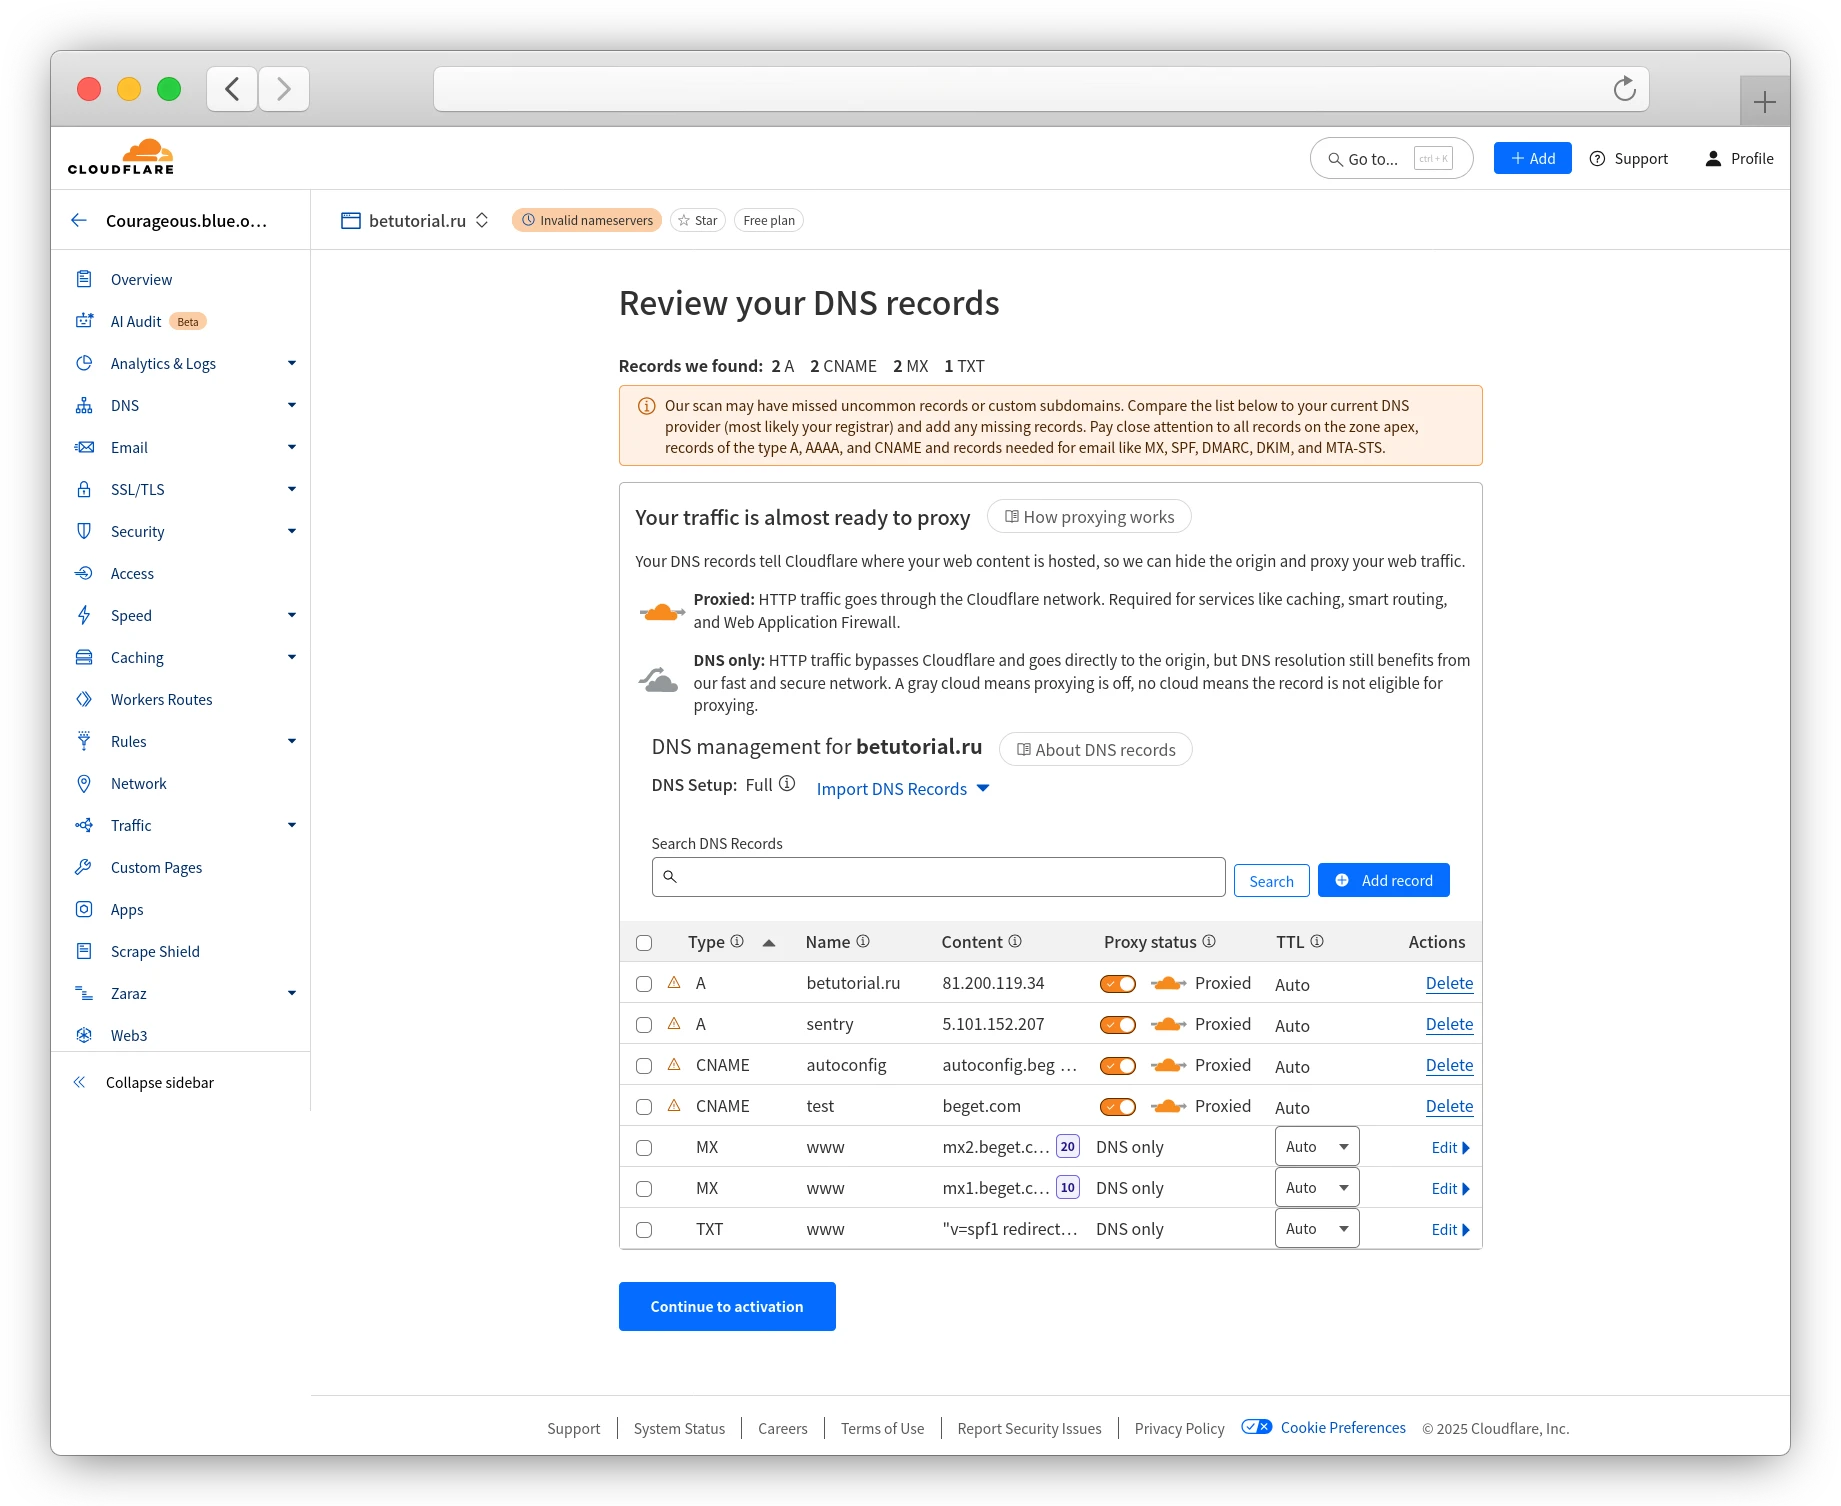1841x1506 pixels.
Task: Select the Email icon in sidebar
Action: coord(85,447)
